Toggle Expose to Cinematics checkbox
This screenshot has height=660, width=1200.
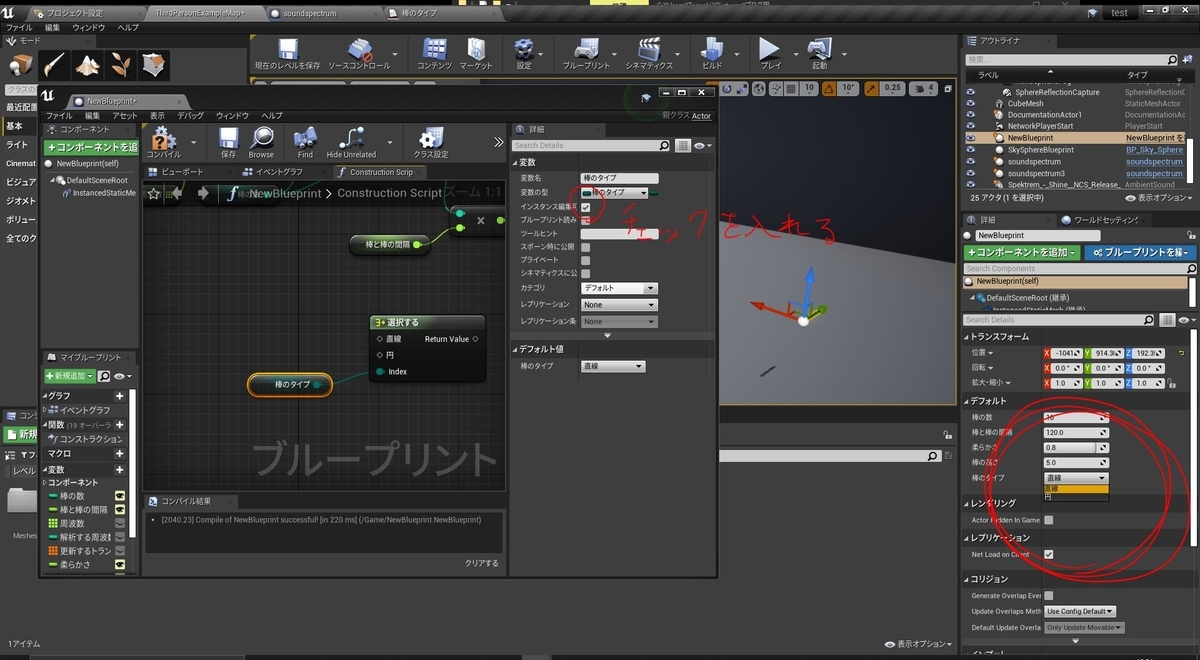tap(586, 273)
